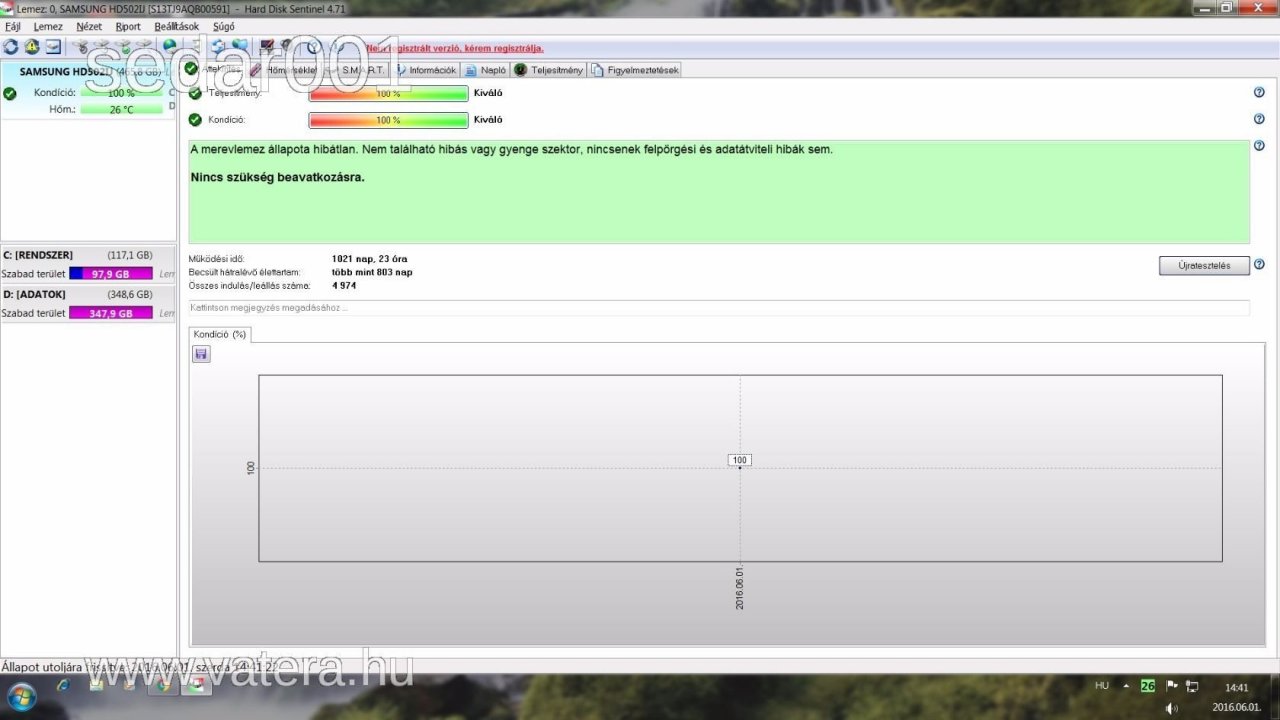Switch to the Napló tab
Image resolution: width=1280 pixels, height=720 pixels.
tap(485, 70)
